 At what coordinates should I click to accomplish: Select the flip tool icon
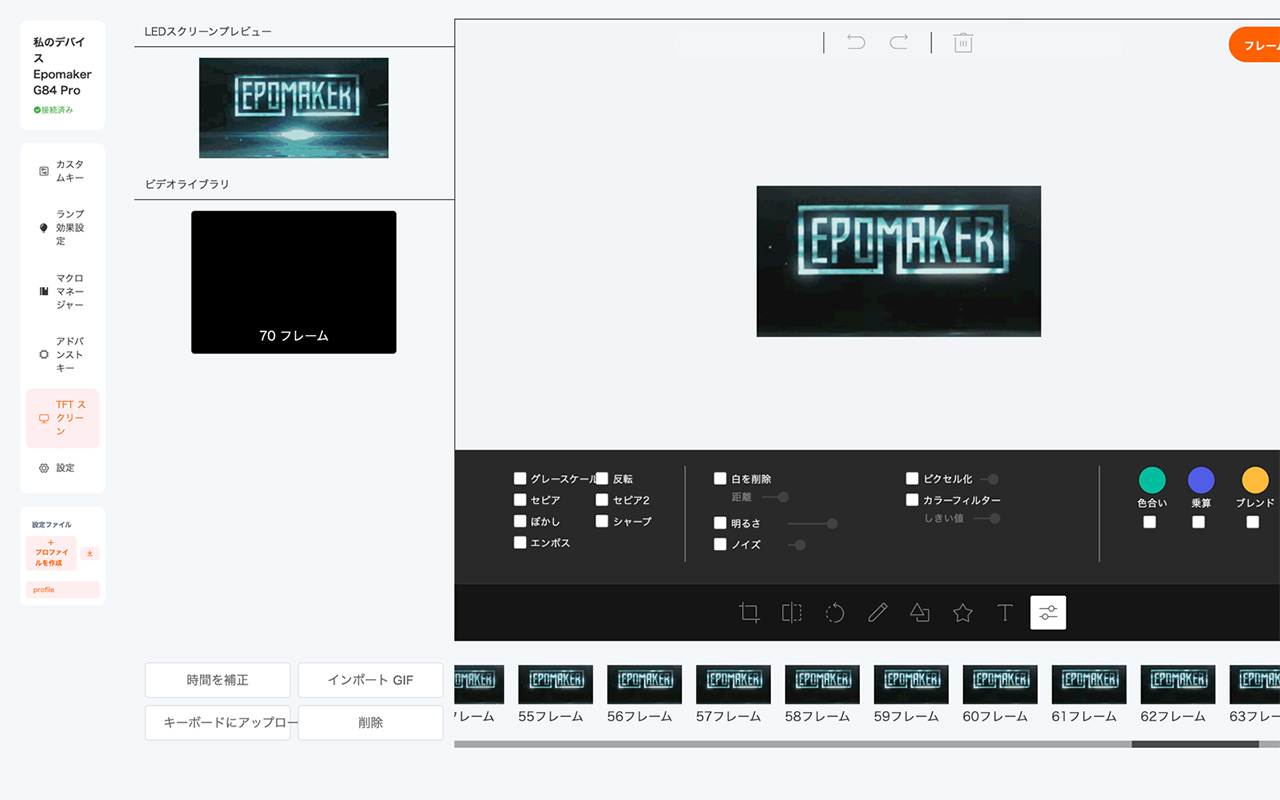(792, 613)
